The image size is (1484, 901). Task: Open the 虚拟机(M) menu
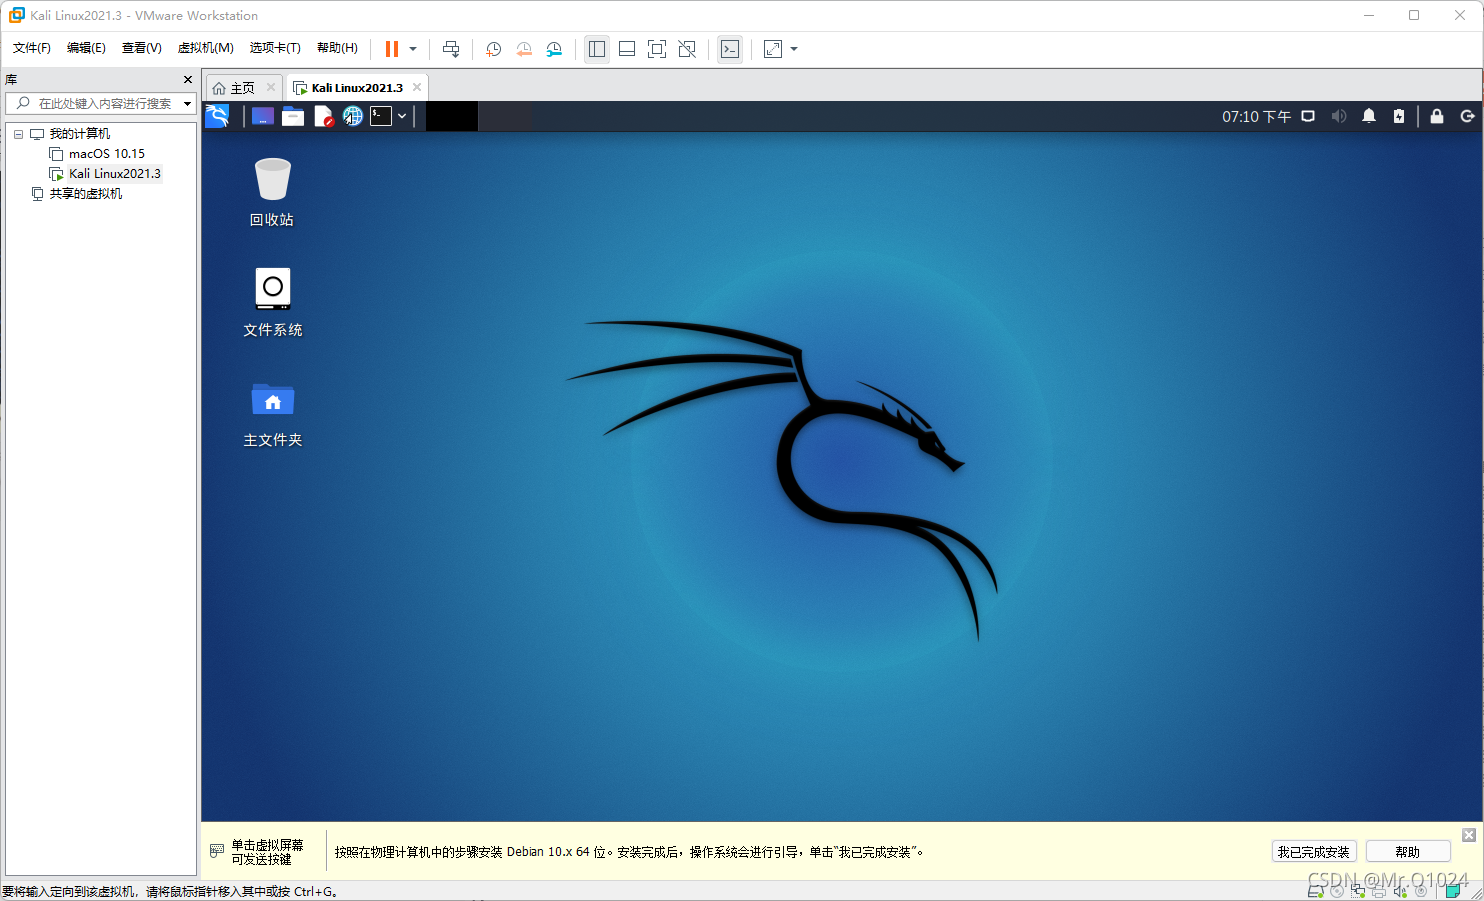[205, 48]
